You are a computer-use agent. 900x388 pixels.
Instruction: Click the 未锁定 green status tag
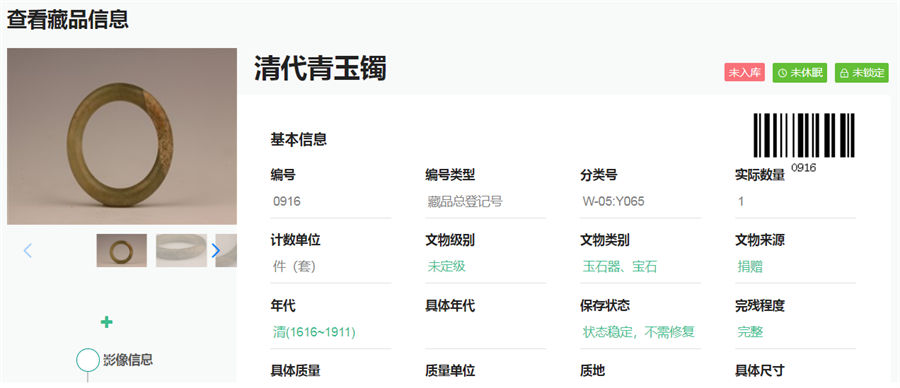[x=862, y=73]
